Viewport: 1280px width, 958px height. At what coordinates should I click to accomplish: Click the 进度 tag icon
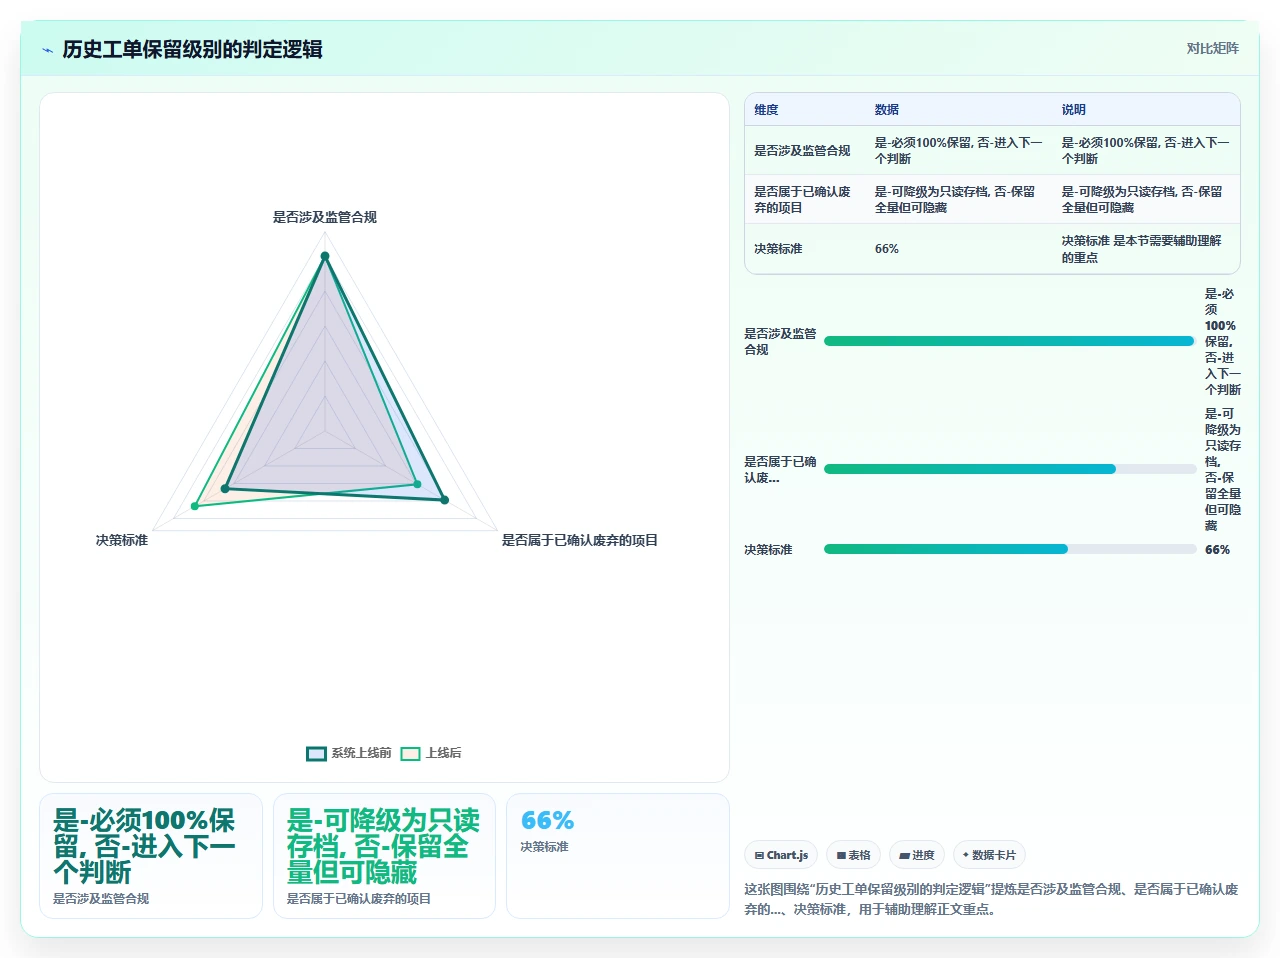click(904, 855)
